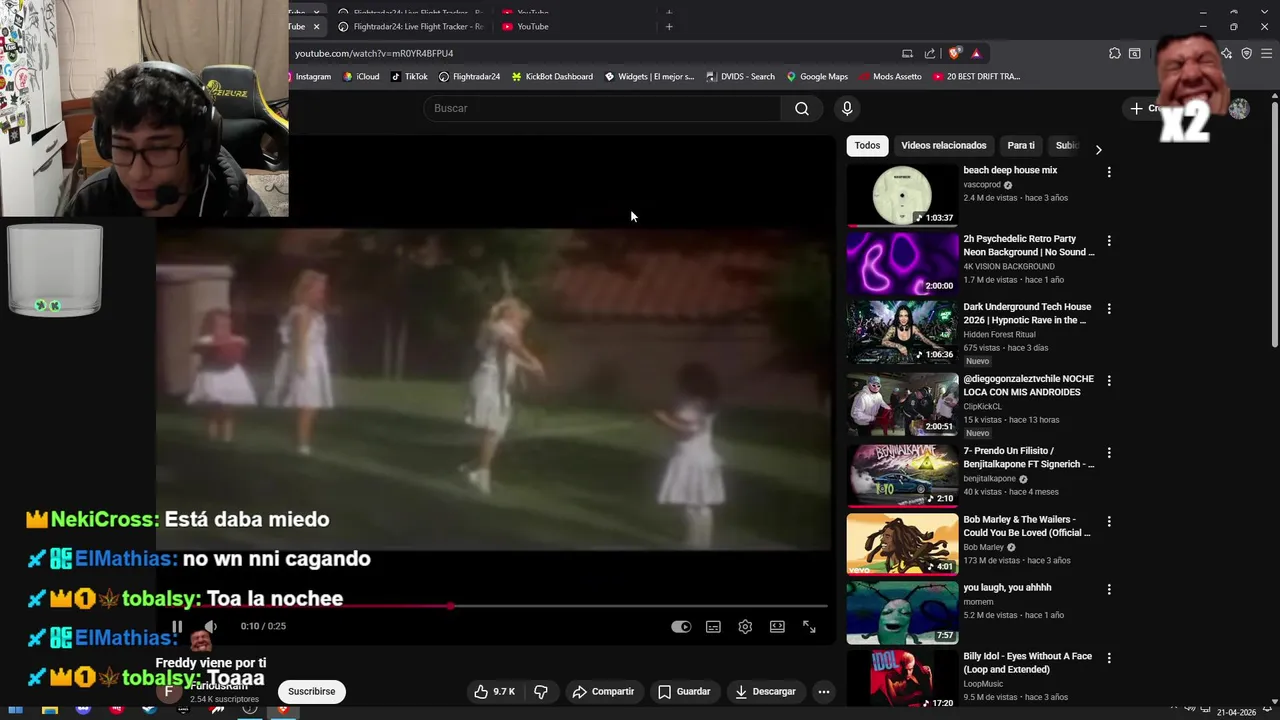The image size is (1280, 720).
Task: Open TikTok bookmark
Action: 409,77
